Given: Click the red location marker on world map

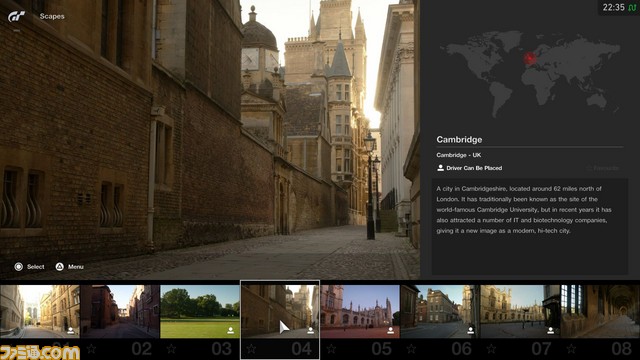Looking at the screenshot, I should point(530,58).
